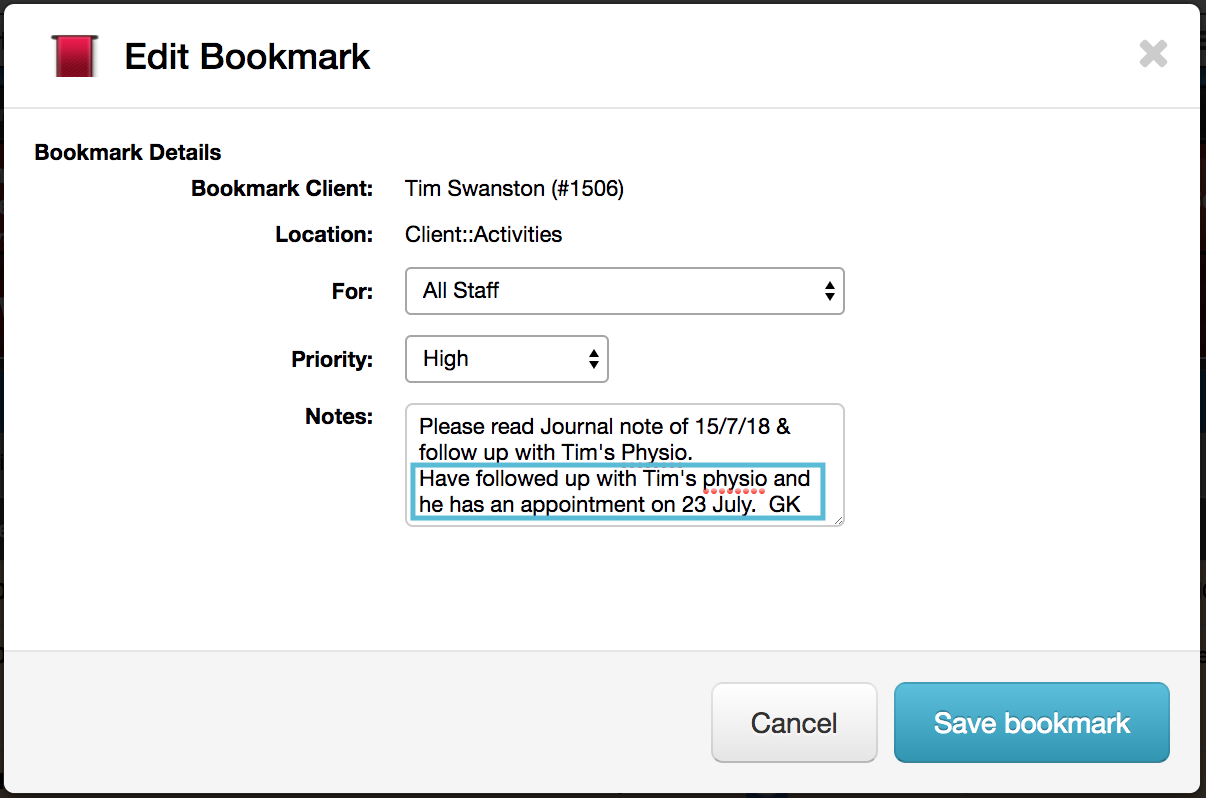
Task: Click the Notes label beside the text box
Action: [x=339, y=417]
